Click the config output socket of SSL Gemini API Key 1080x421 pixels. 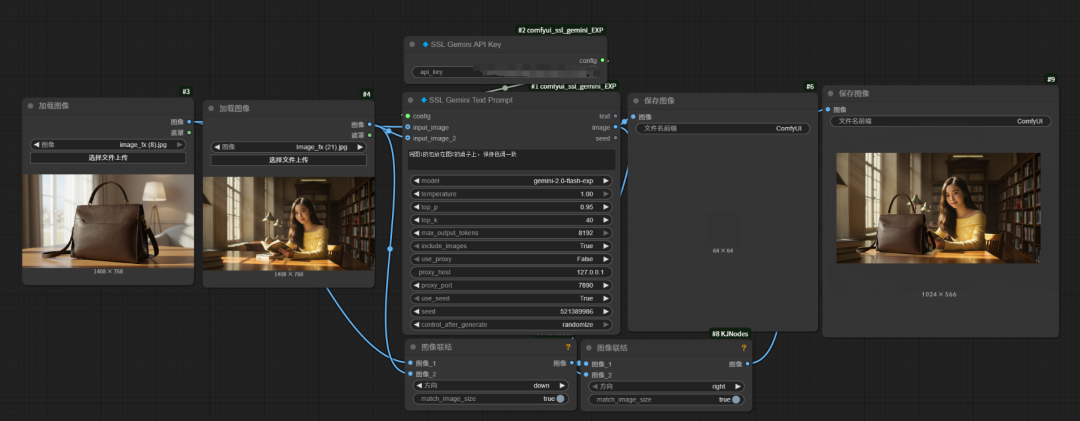[x=603, y=61]
